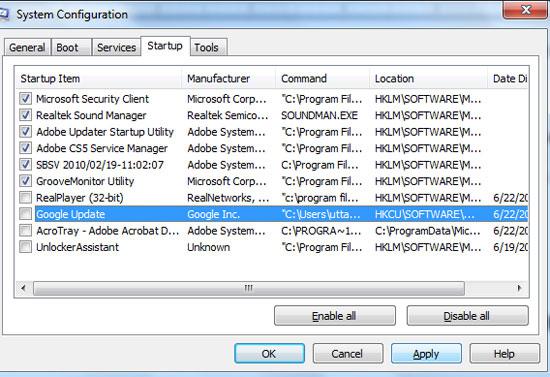The height and width of the screenshot is (377, 550).
Task: Select the Microsoft Security Client row text
Action: pos(93,99)
